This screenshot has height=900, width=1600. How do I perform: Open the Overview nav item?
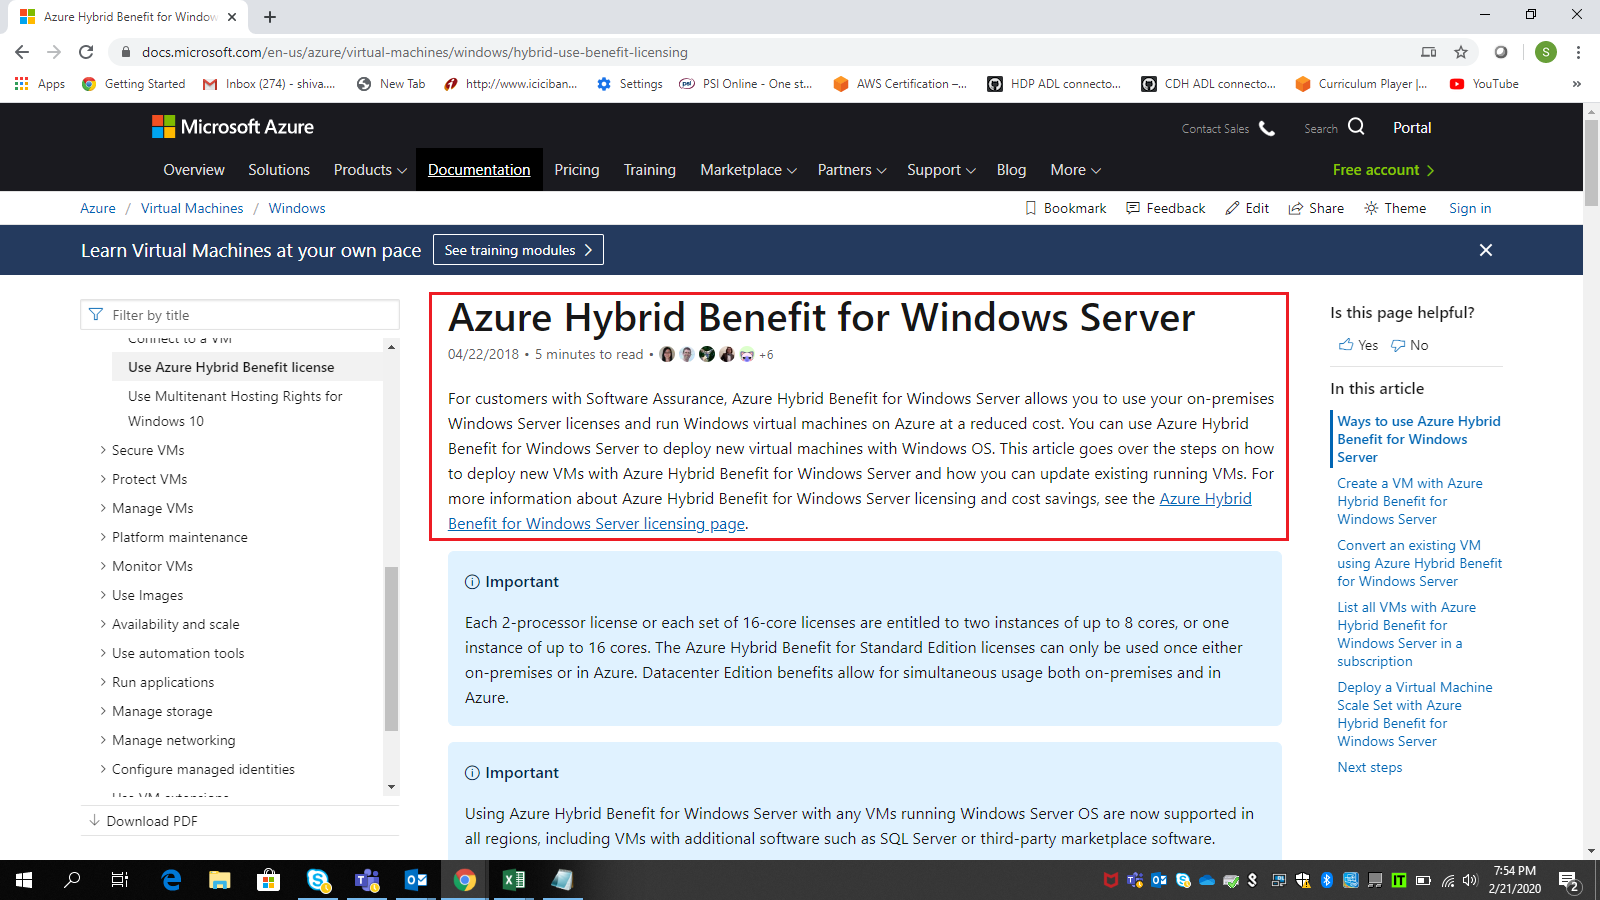click(194, 170)
